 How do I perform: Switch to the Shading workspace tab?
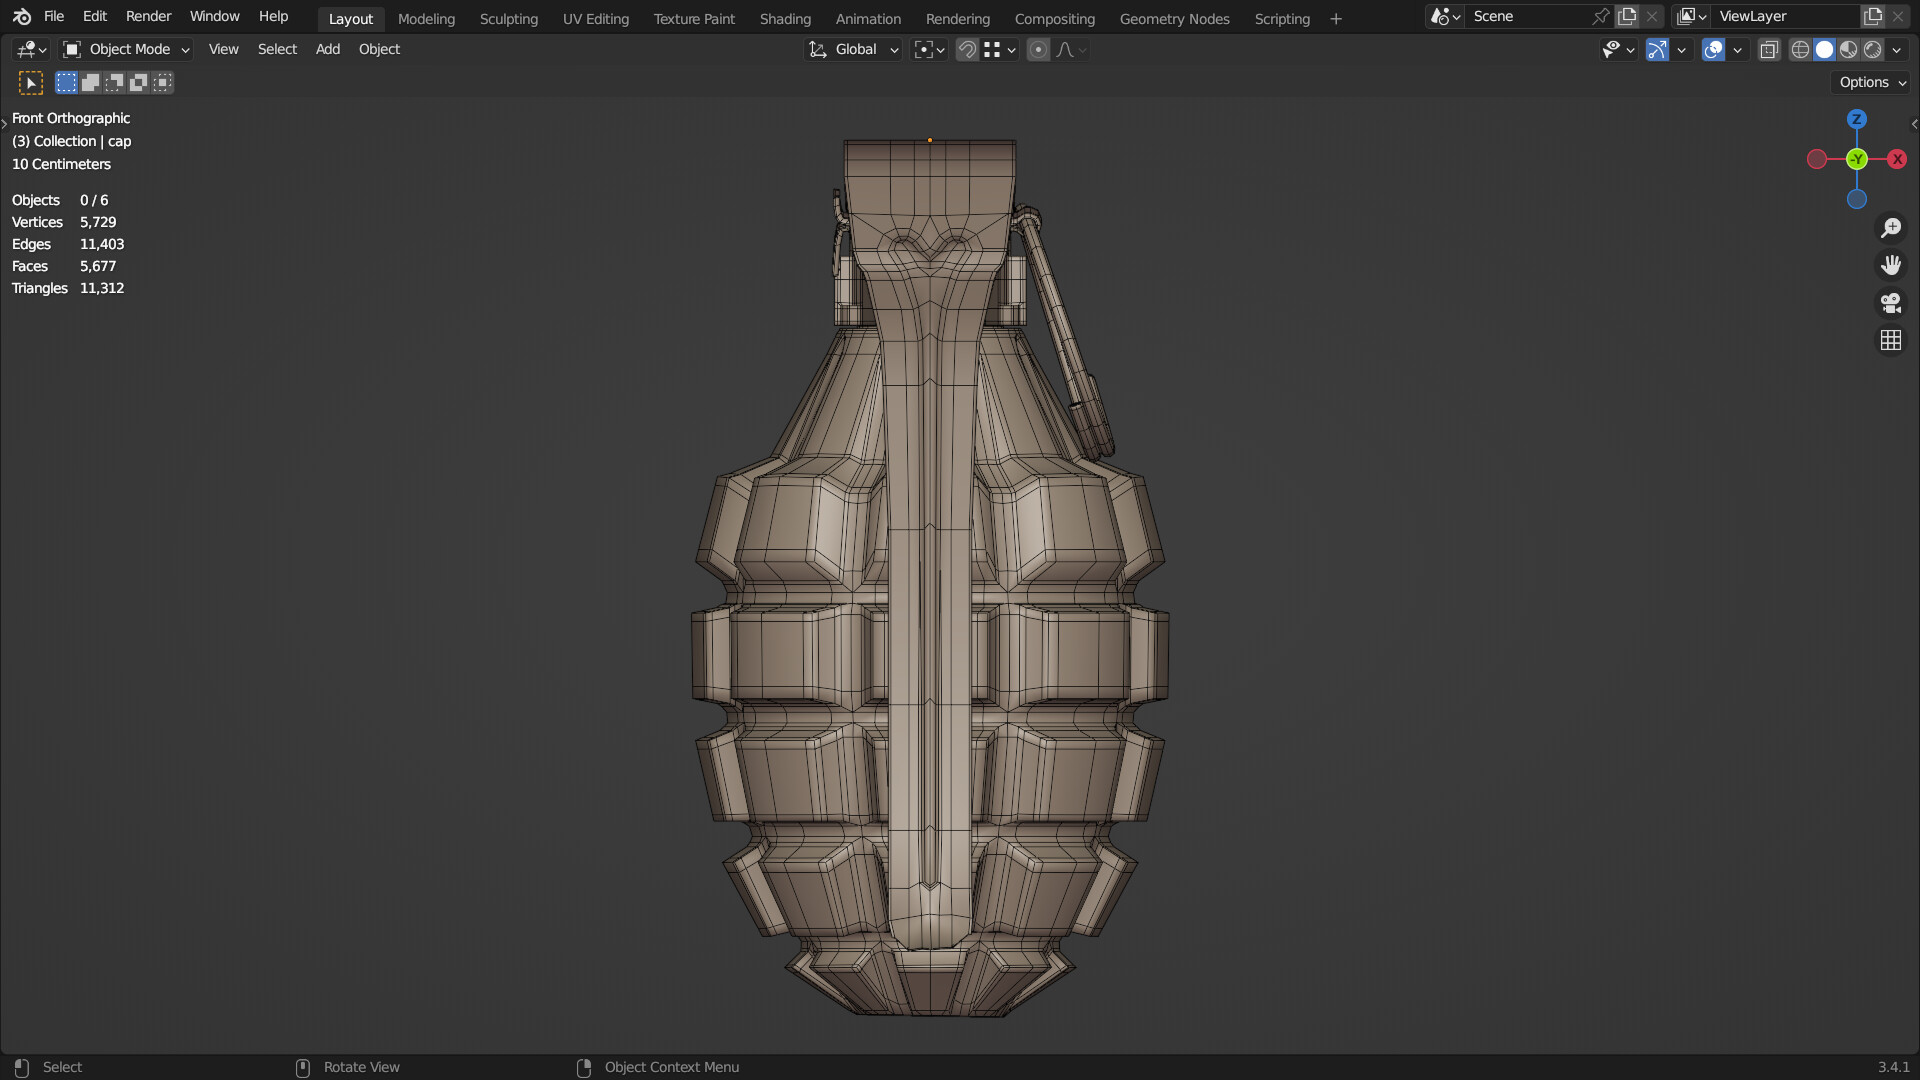(785, 18)
